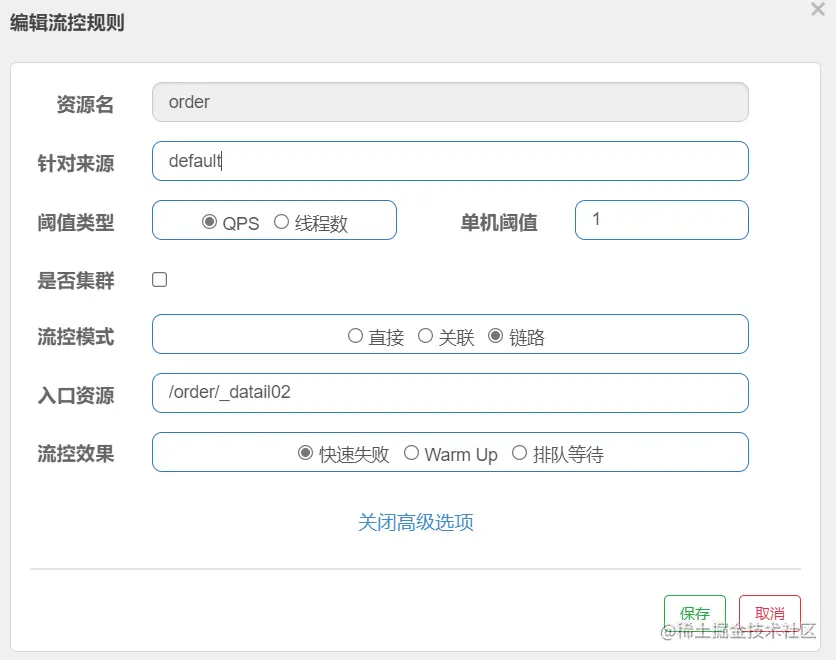Click the 阈值类型 label

[x=76, y=222]
